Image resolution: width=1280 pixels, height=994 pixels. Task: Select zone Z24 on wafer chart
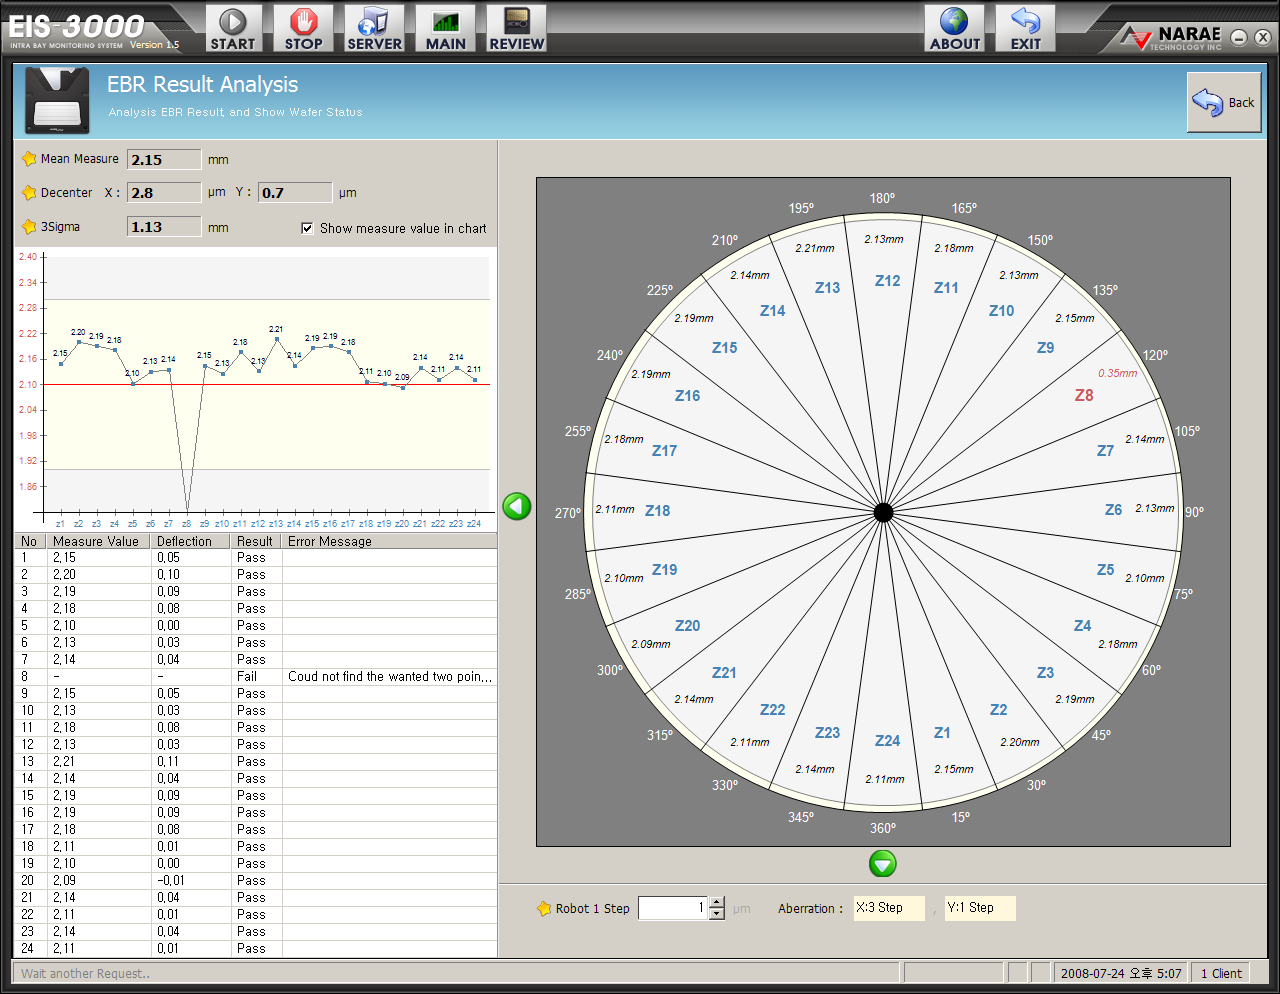point(888,741)
